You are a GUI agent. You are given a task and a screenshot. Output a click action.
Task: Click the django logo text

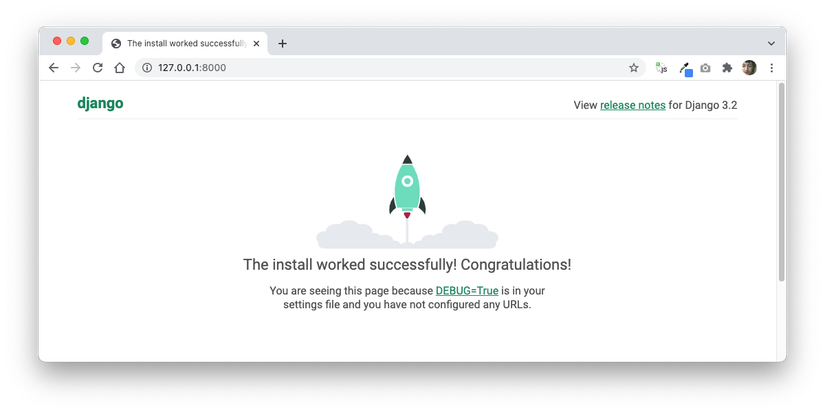tap(100, 103)
